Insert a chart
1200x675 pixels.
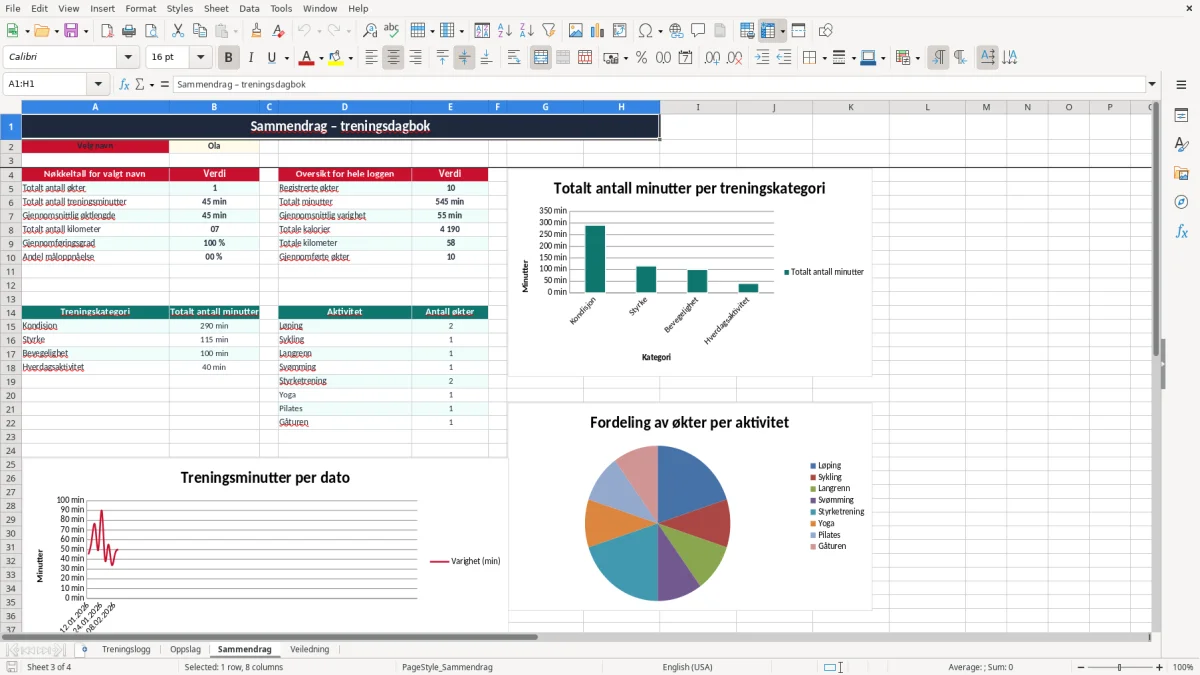pyautogui.click(x=598, y=31)
